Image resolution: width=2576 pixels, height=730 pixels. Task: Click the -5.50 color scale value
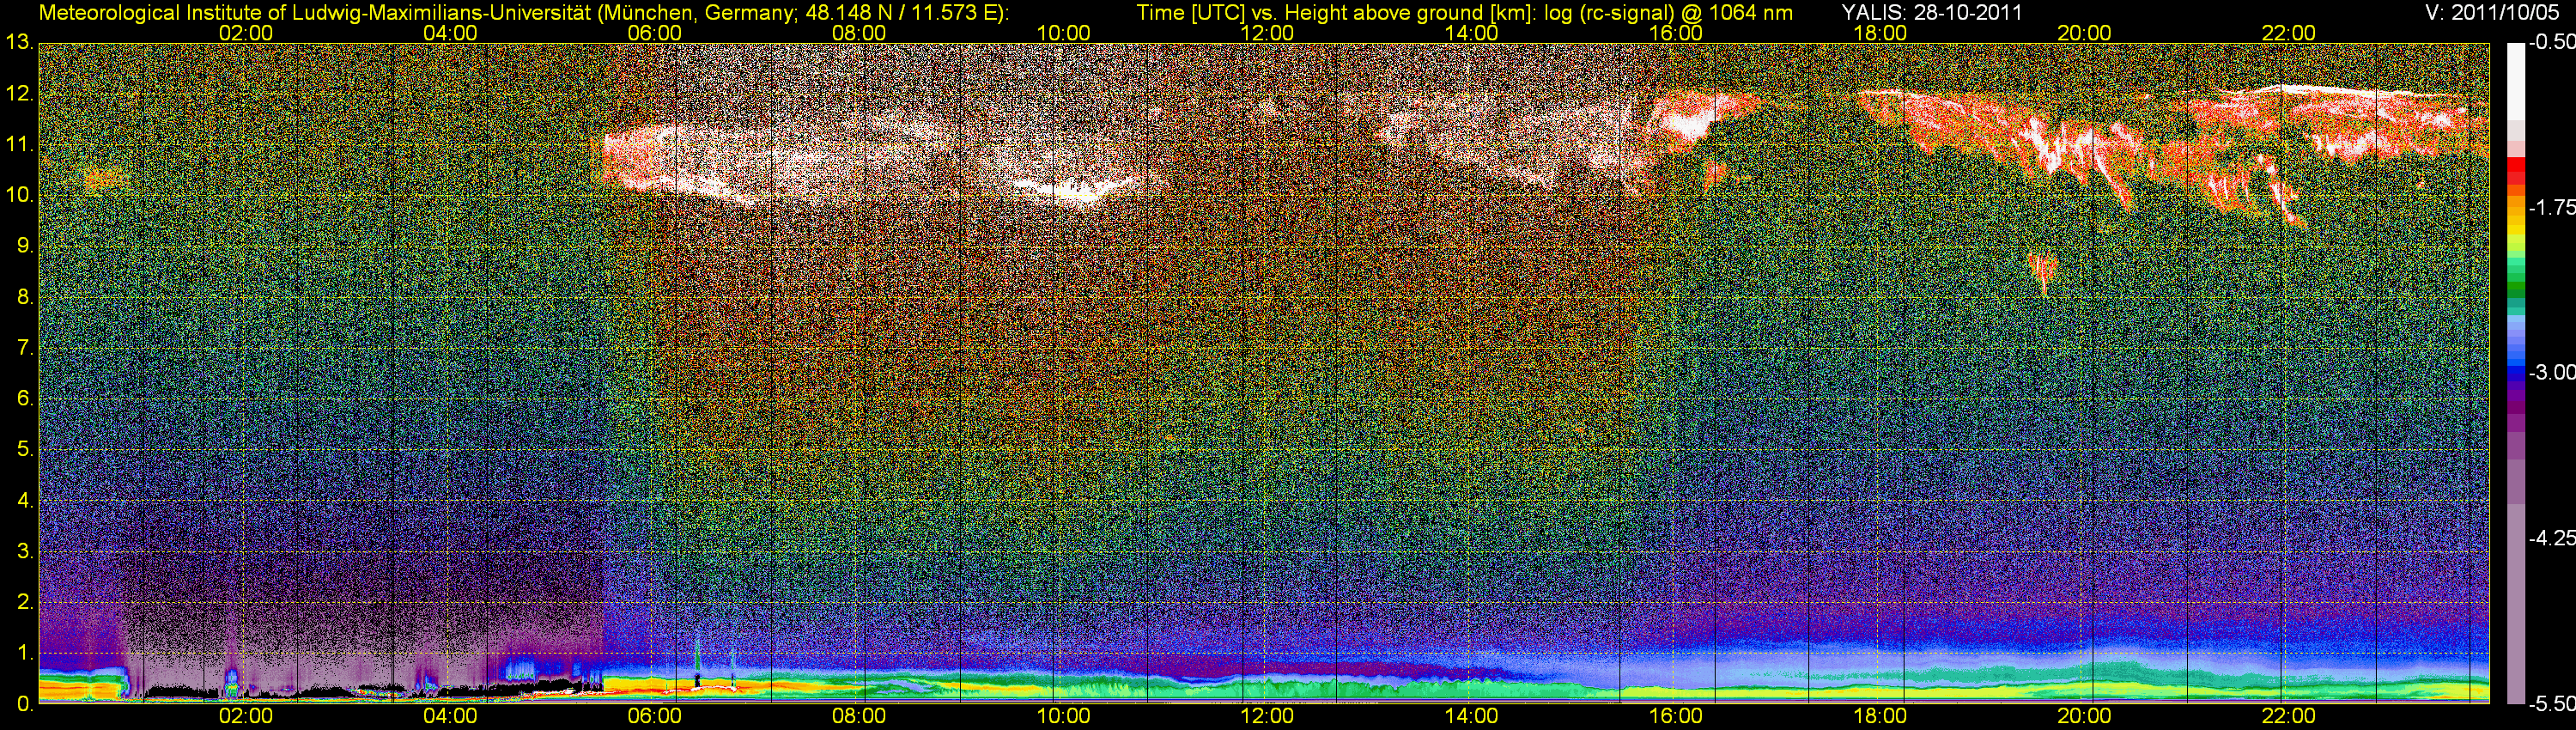pos(2551,704)
